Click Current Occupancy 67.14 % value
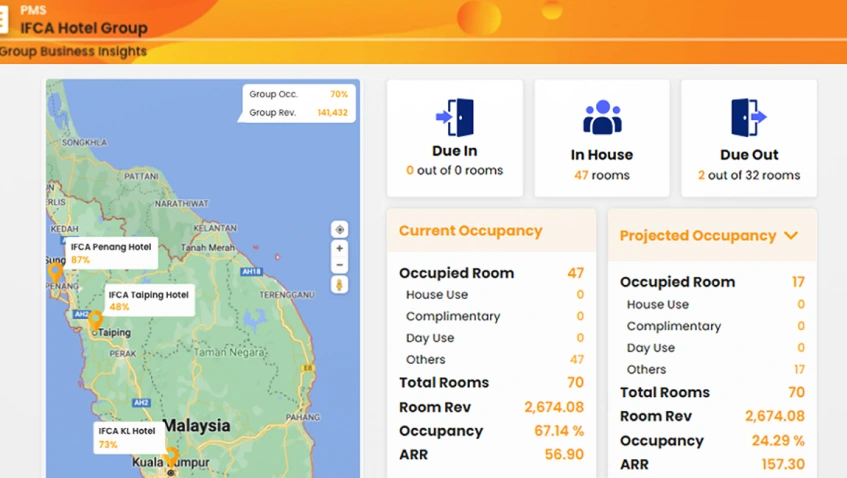Viewport: 847px width, 478px height. [559, 430]
